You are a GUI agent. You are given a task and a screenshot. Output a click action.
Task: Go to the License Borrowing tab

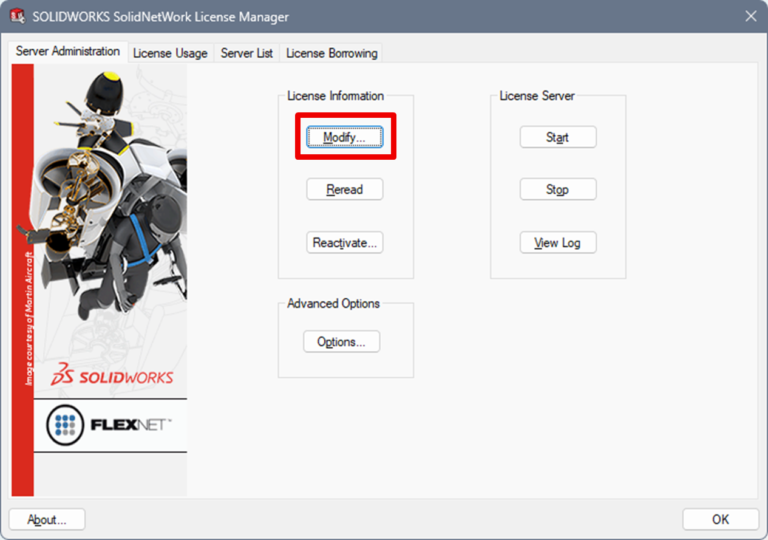click(332, 53)
